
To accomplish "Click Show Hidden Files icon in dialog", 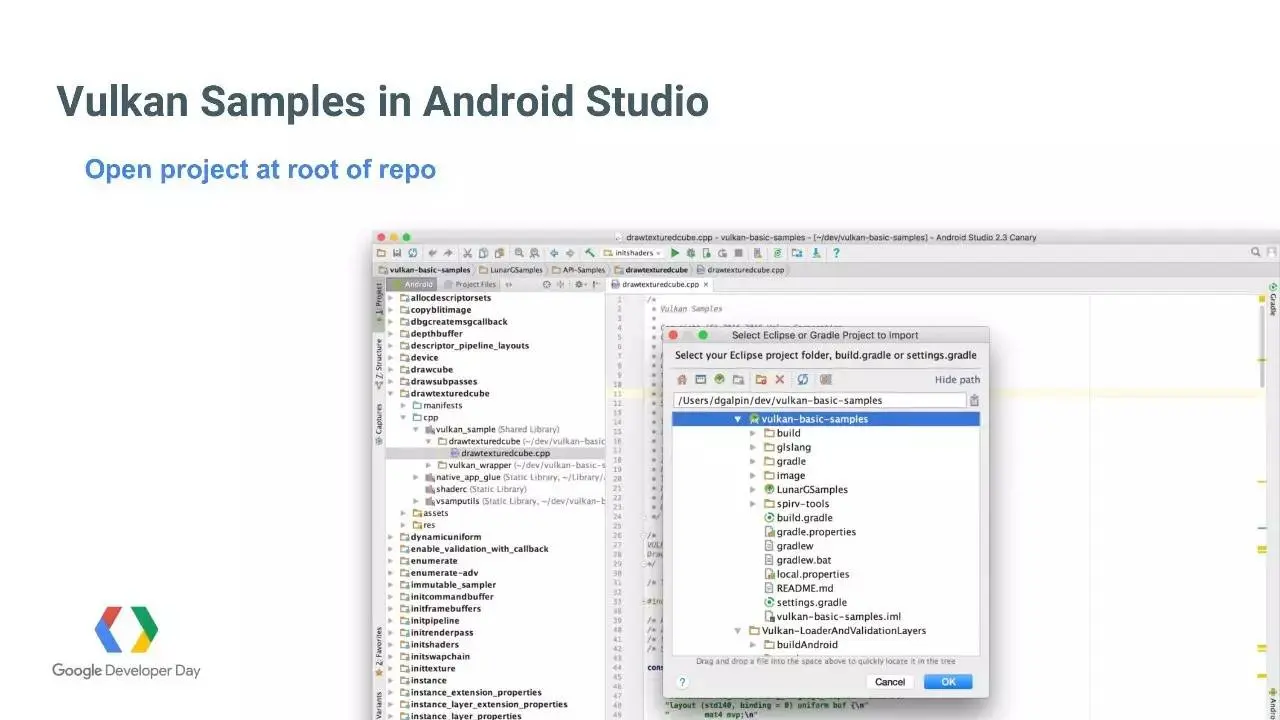I will [826, 380].
